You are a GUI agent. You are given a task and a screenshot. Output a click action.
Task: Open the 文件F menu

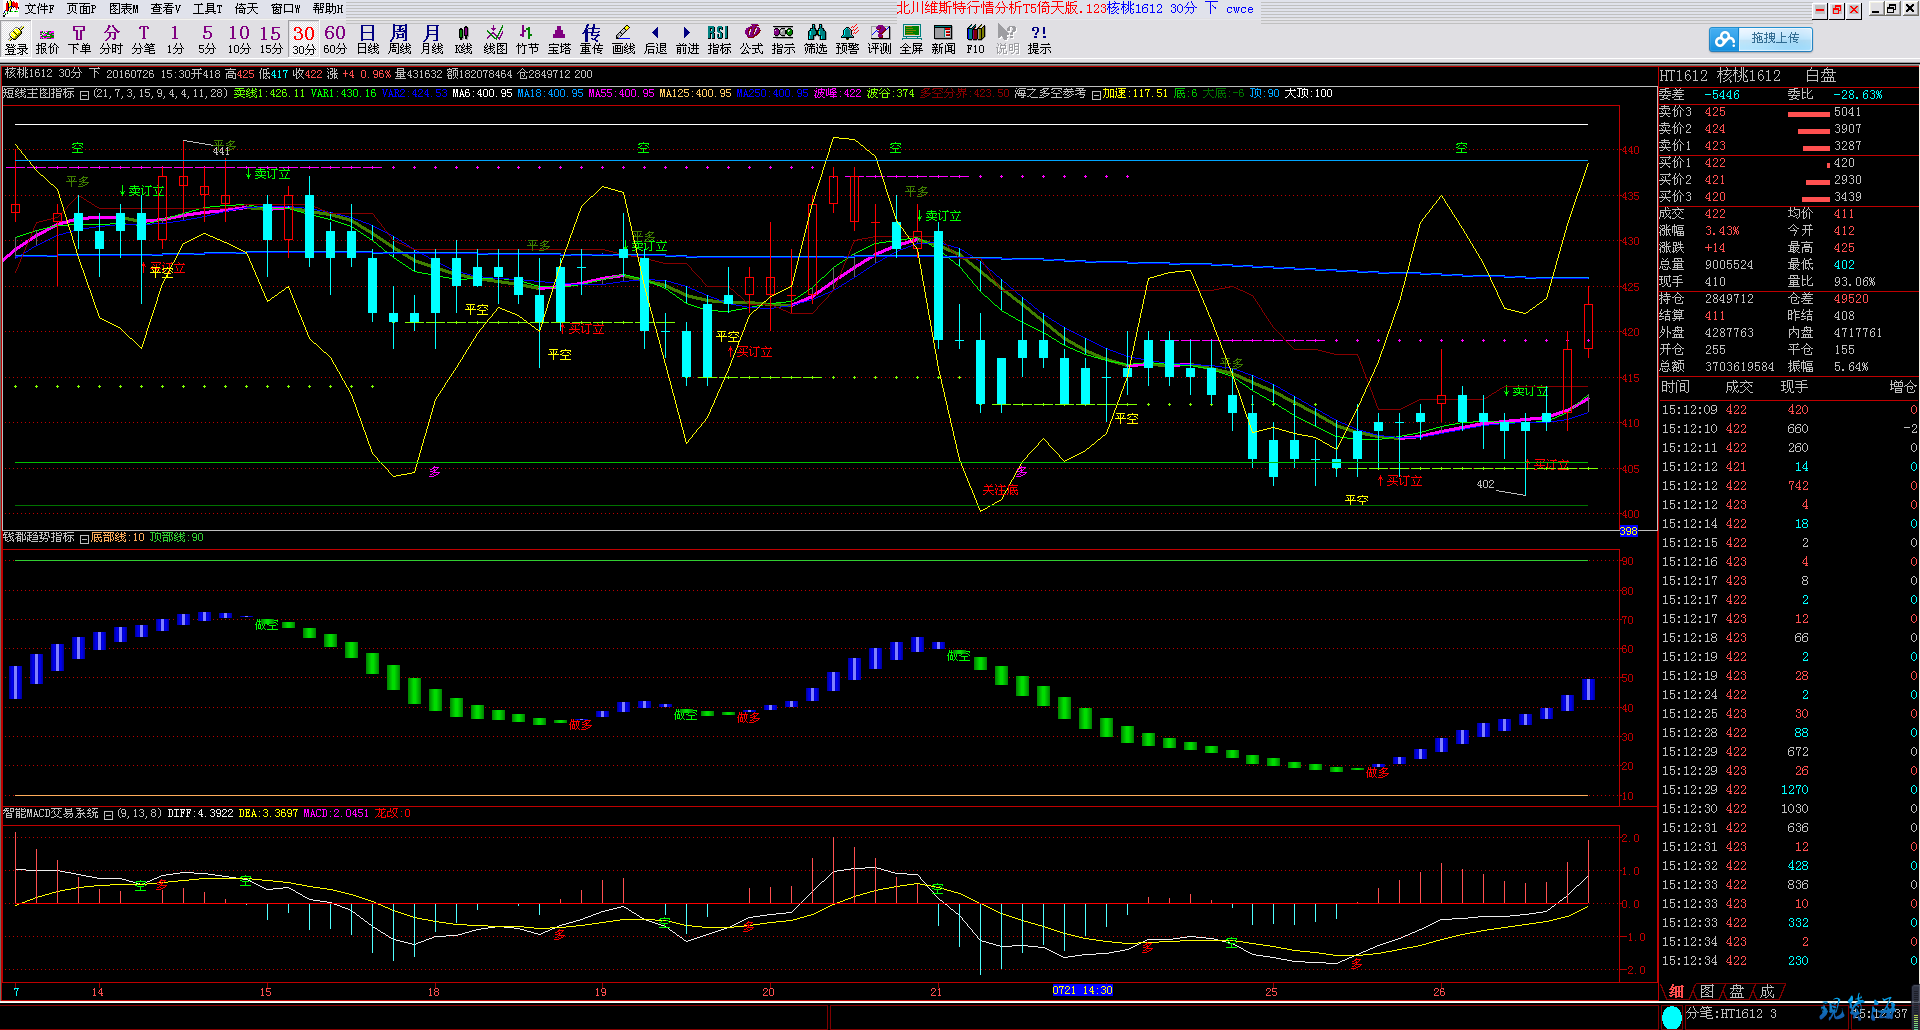click(x=39, y=9)
